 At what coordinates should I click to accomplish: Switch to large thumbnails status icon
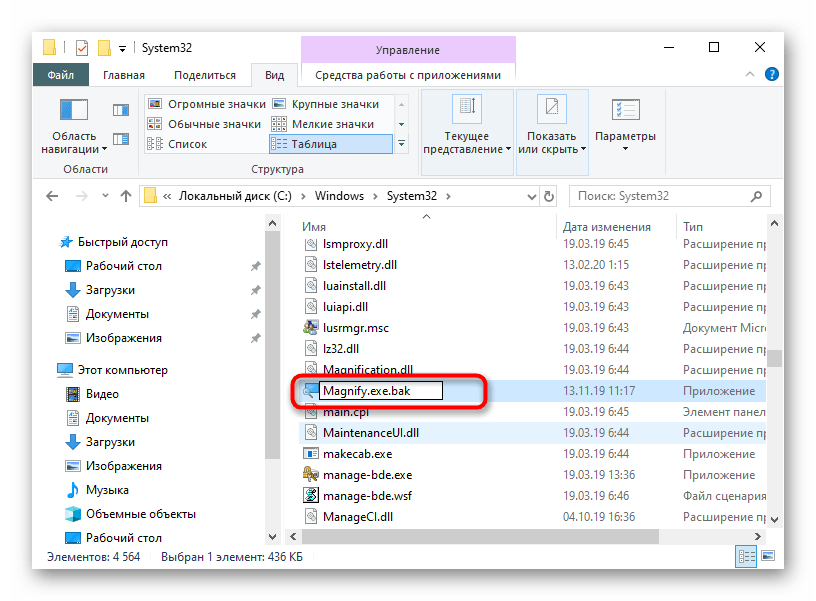(x=768, y=556)
